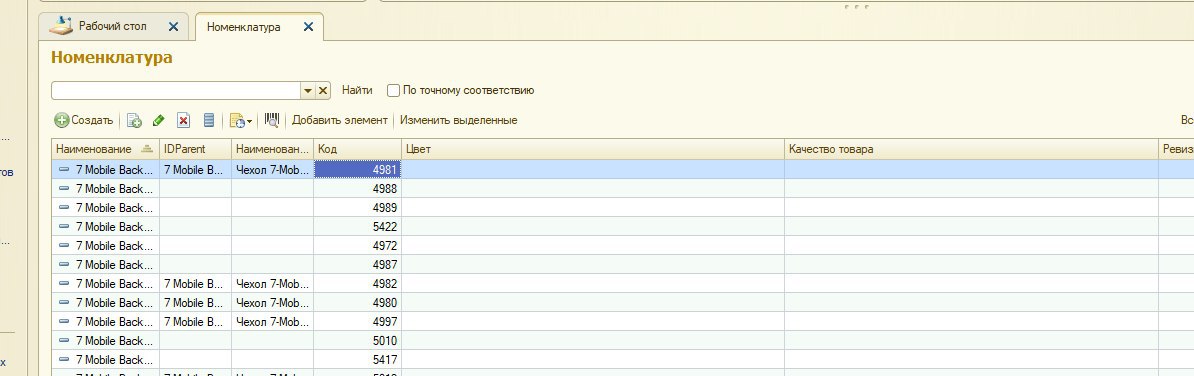
Task: Select code cell 4987
Action: [x=357, y=265]
